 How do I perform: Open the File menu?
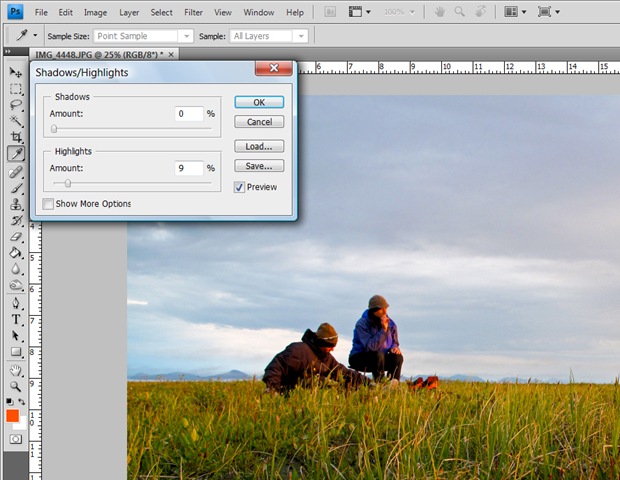click(41, 13)
